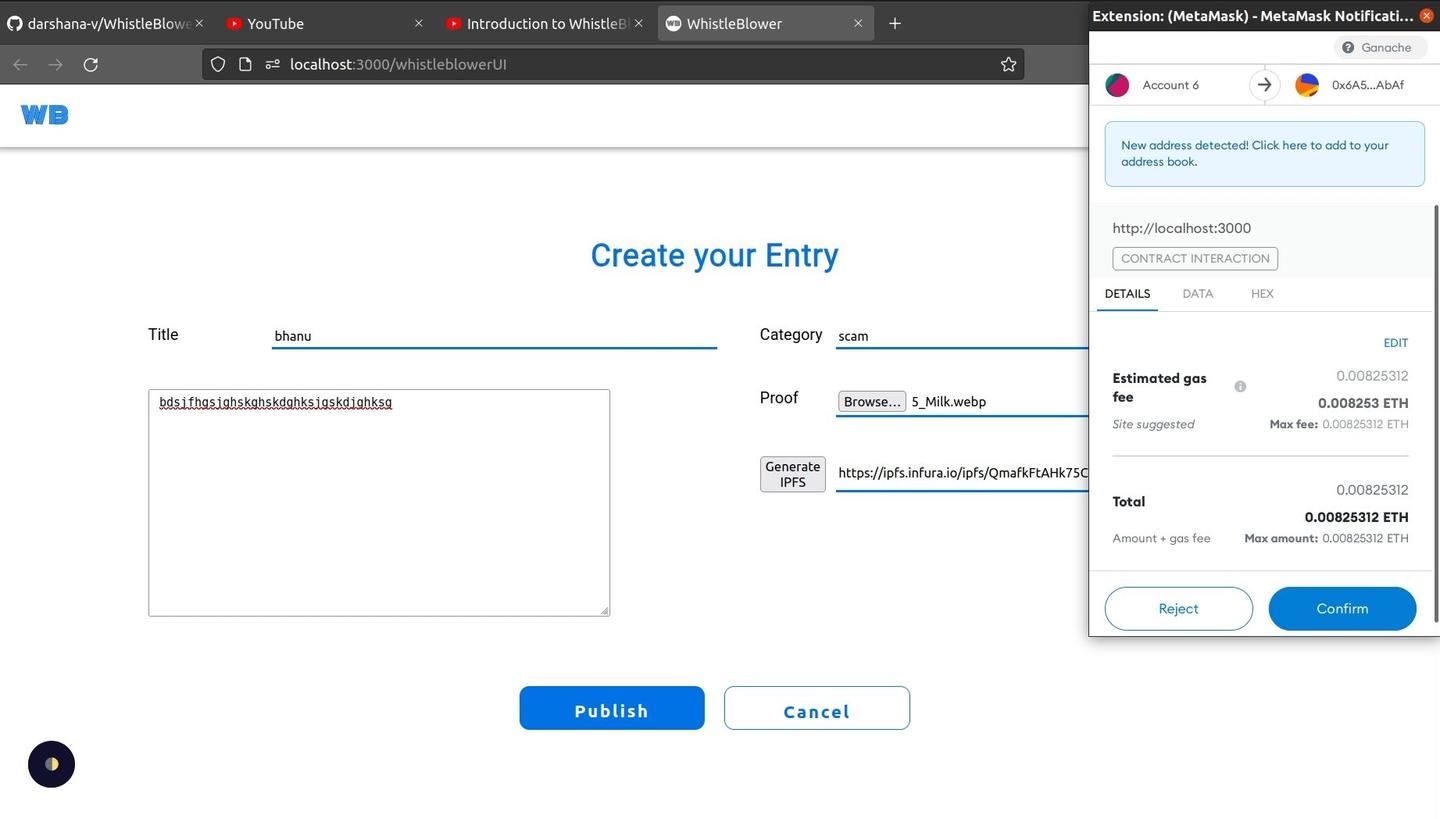Click the Browse file button for Proof
This screenshot has height=819, width=1440.
872,401
